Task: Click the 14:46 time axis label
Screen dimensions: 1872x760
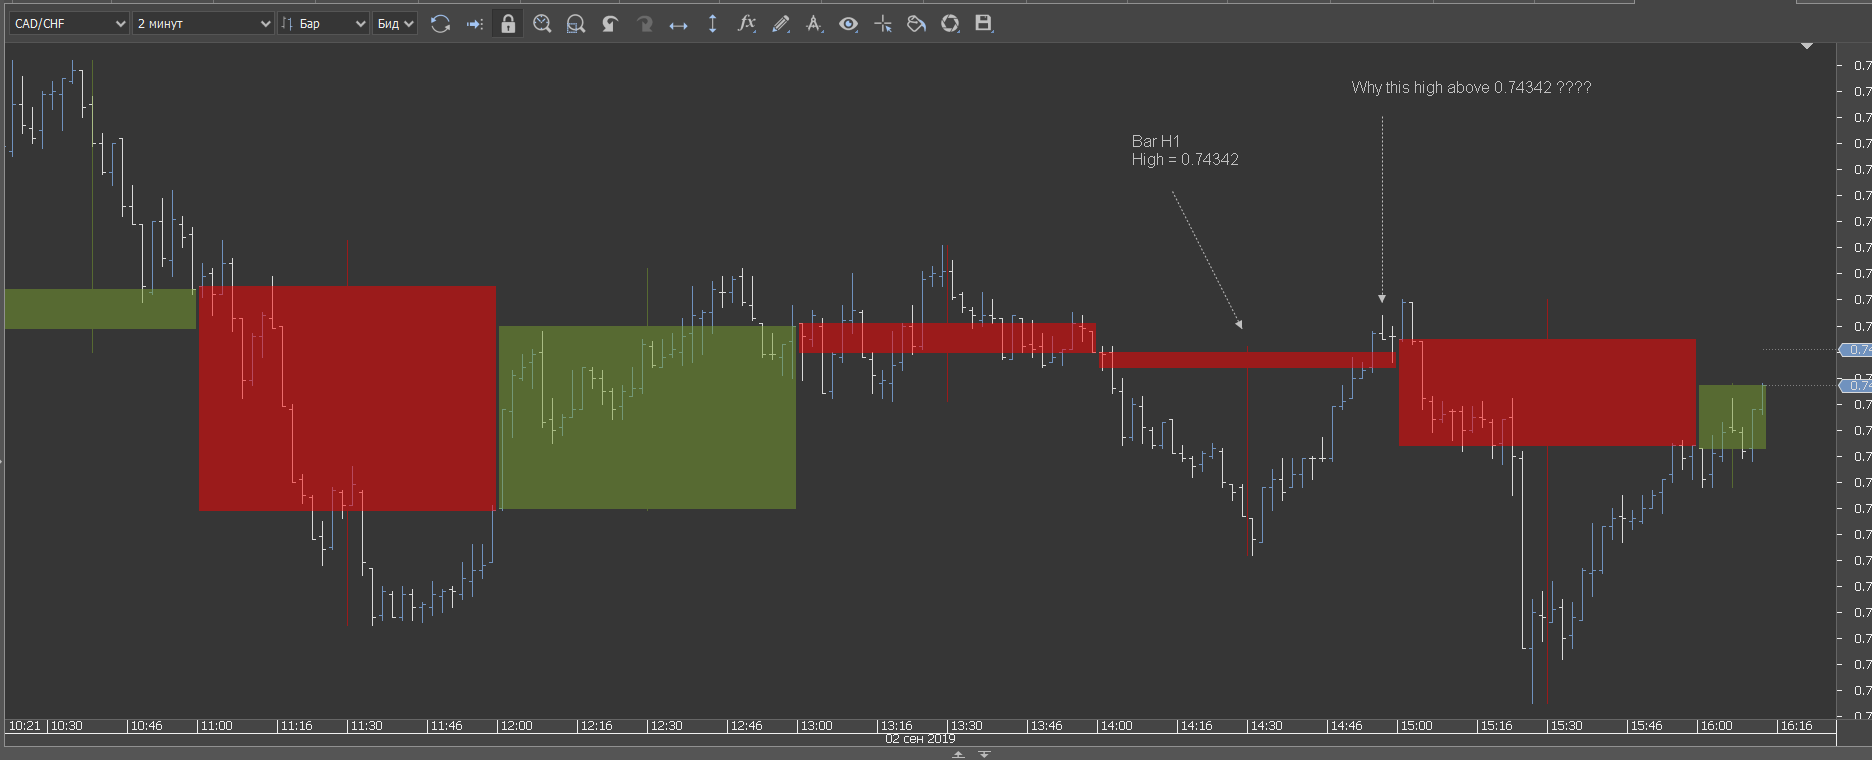Action: (x=1346, y=726)
